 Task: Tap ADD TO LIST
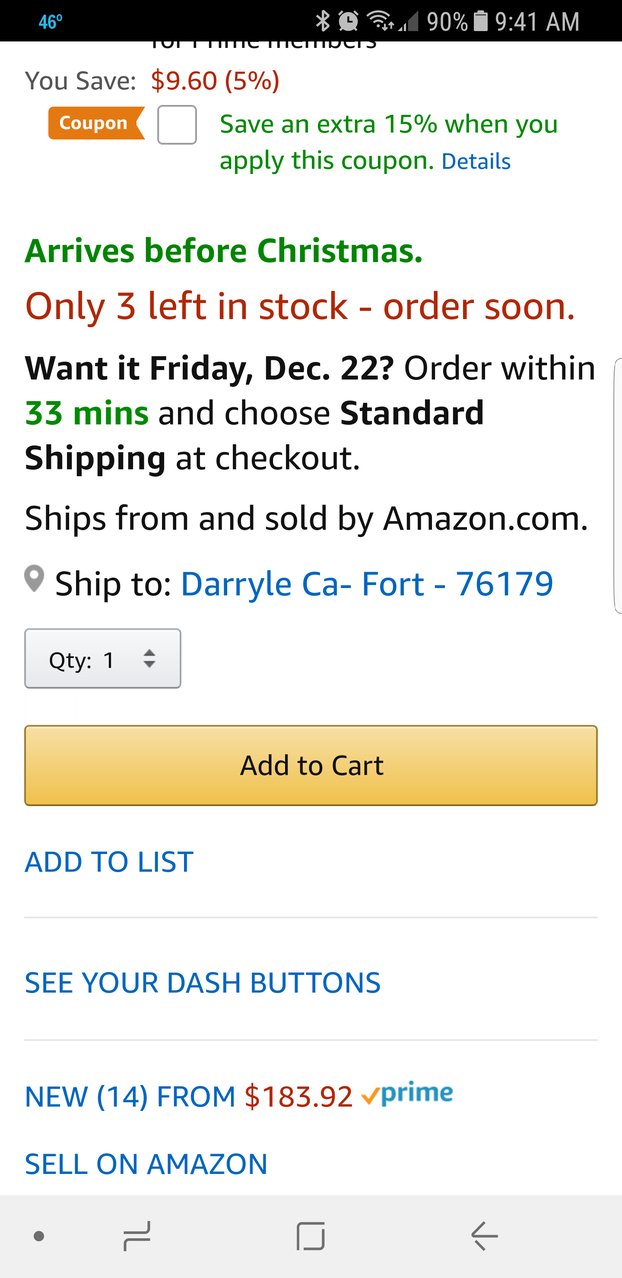click(109, 862)
